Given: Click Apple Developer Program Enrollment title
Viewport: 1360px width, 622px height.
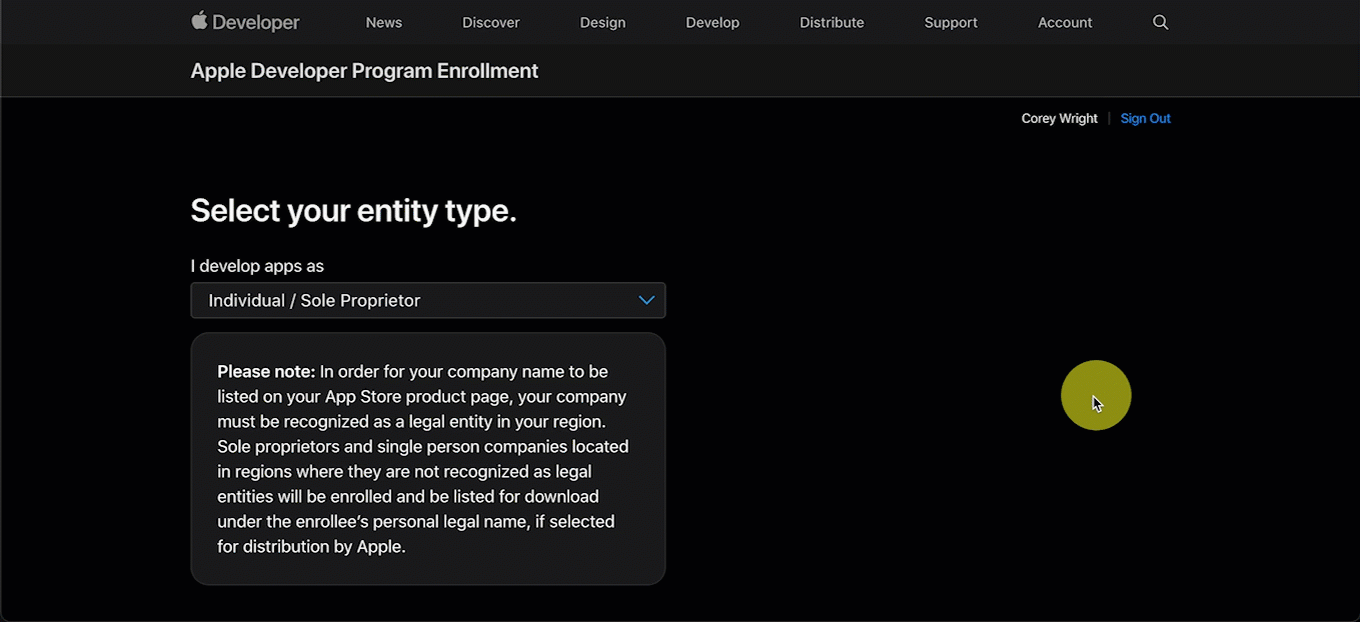Looking at the screenshot, I should click(x=364, y=71).
